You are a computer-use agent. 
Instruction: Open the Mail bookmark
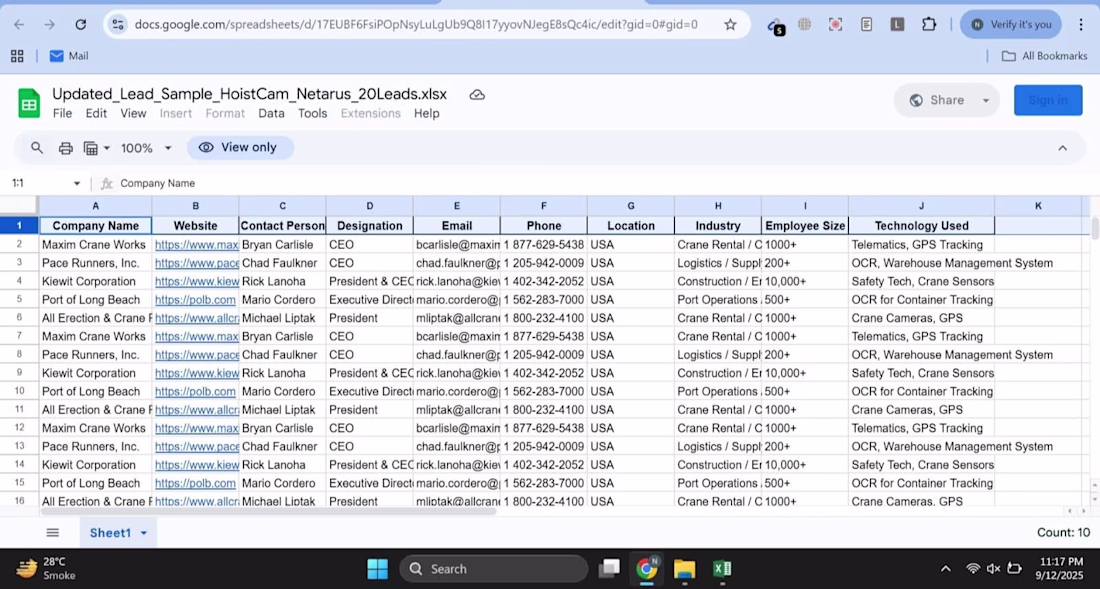pos(69,56)
